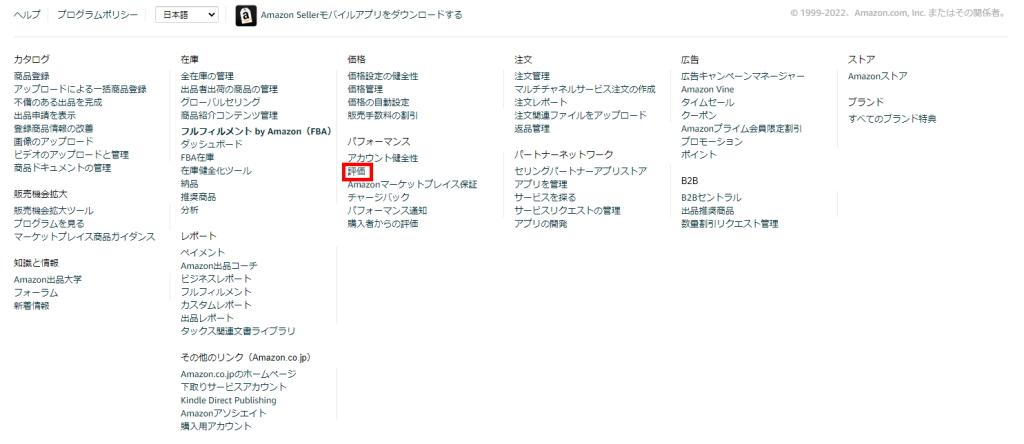
Task: Click the クーポン link
Action: [x=699, y=116]
